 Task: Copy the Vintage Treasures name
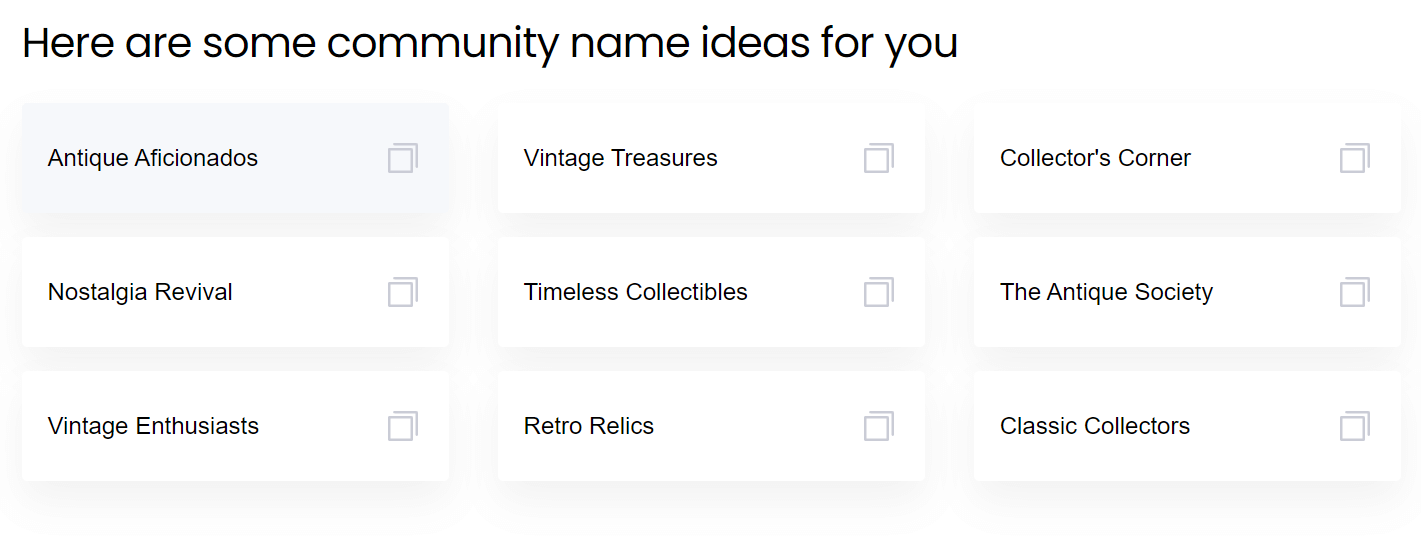click(879, 158)
